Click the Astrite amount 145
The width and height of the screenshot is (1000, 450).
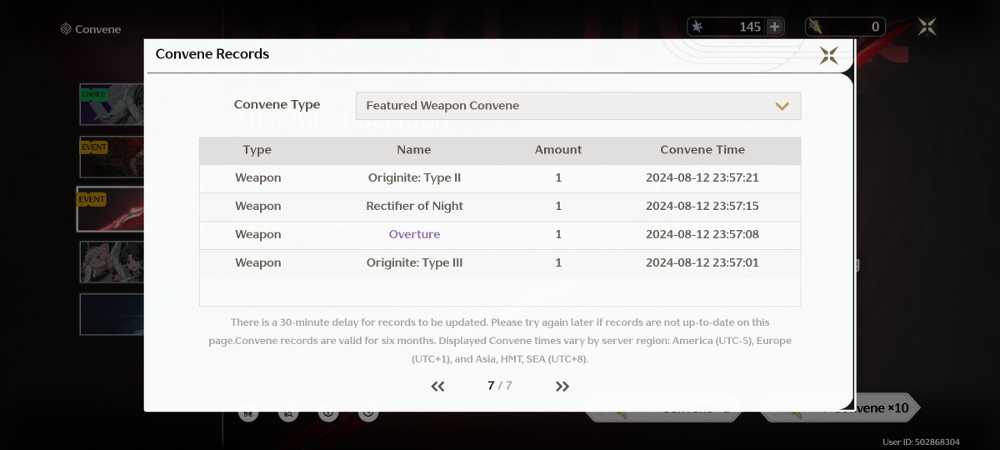750,27
